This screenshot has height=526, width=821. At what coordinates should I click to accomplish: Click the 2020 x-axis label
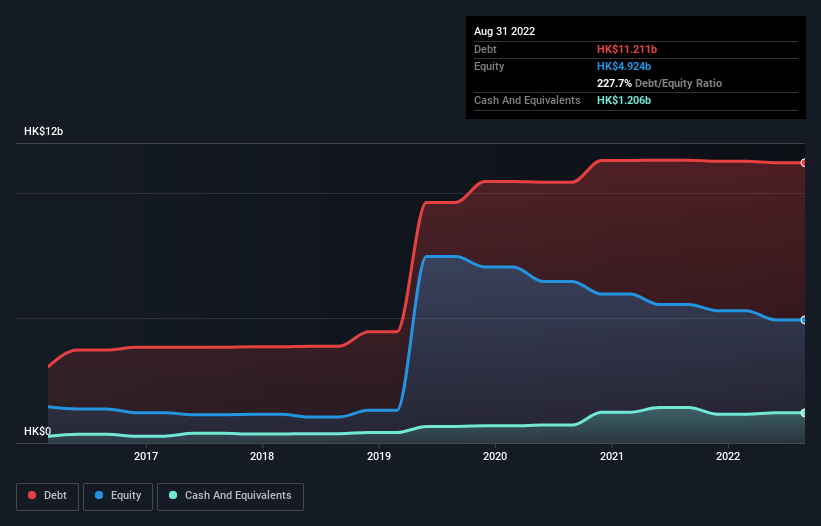[495, 456]
